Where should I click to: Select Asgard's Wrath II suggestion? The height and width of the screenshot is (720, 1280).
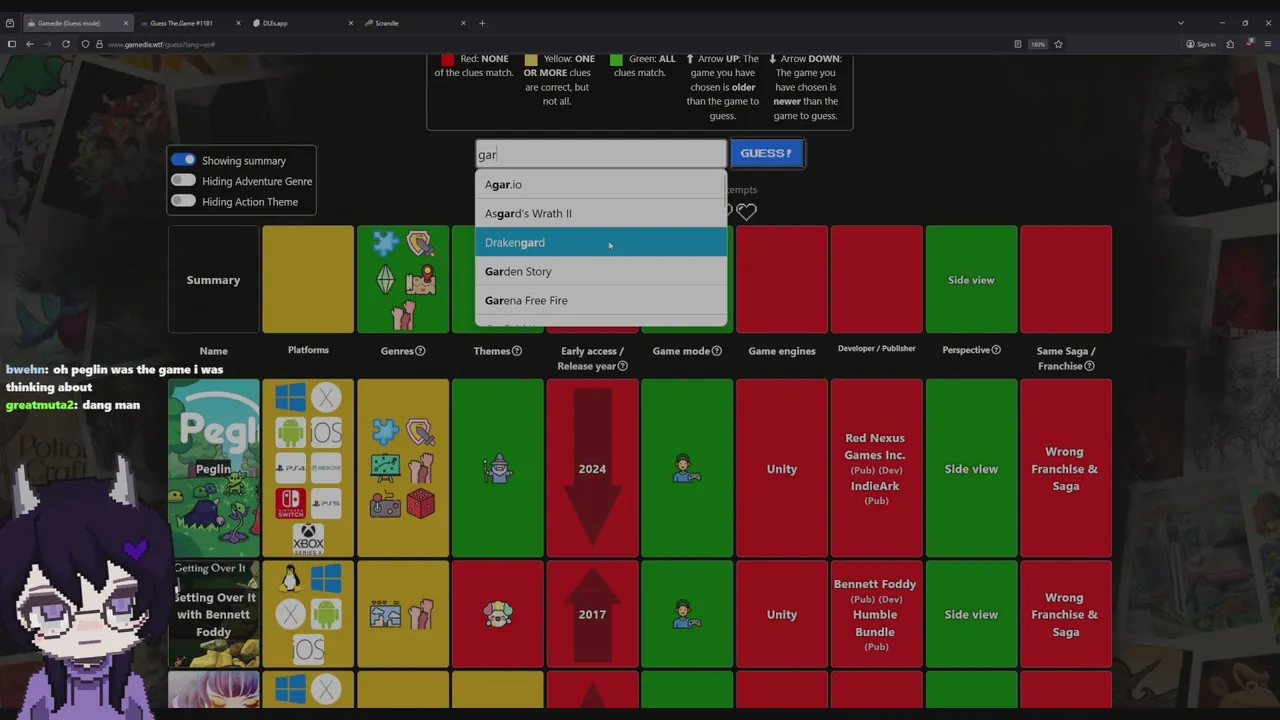coord(601,213)
